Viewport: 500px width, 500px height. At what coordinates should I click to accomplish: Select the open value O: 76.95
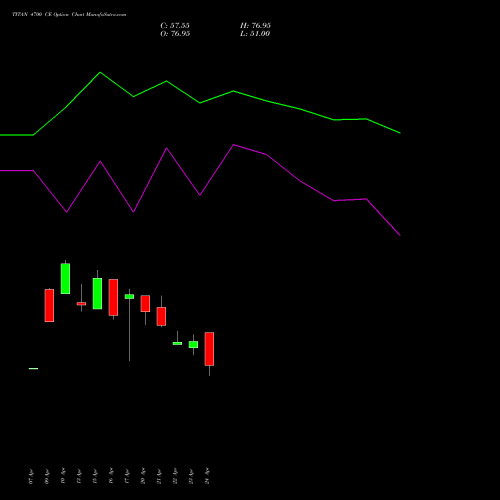tap(175, 34)
